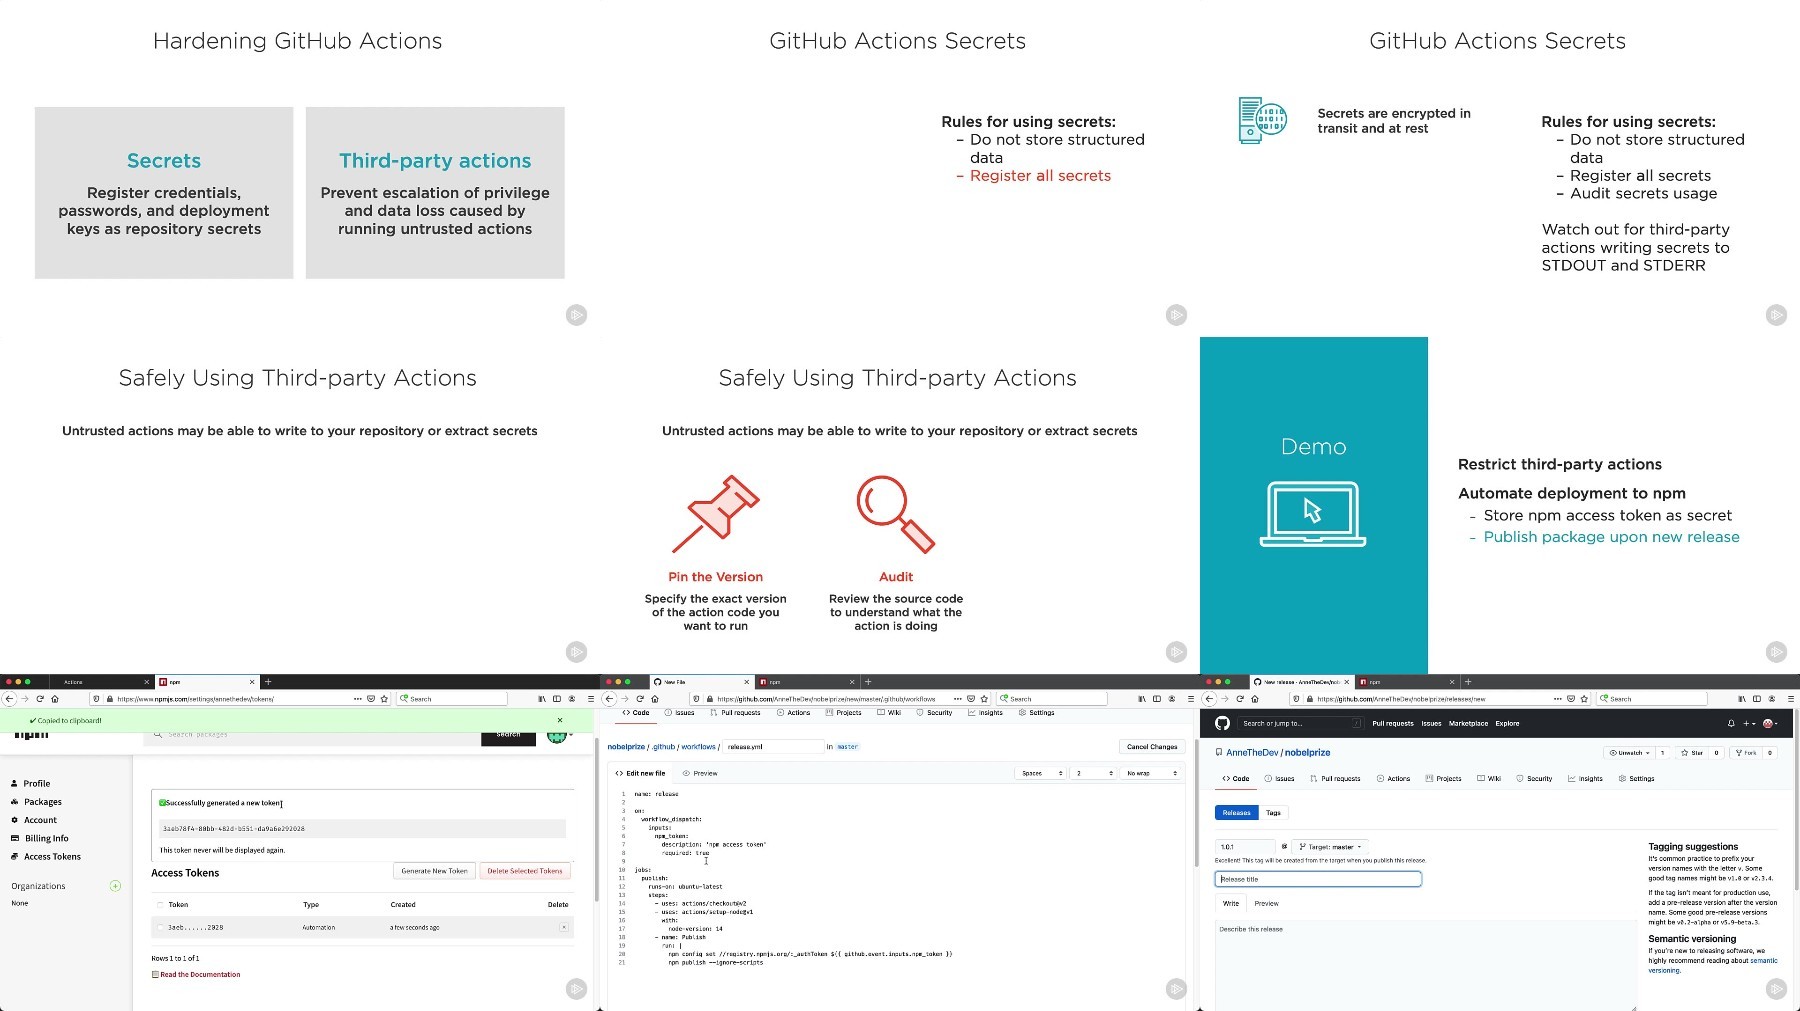
Task: Open Actions repo tab in new file window
Action: (x=793, y=713)
